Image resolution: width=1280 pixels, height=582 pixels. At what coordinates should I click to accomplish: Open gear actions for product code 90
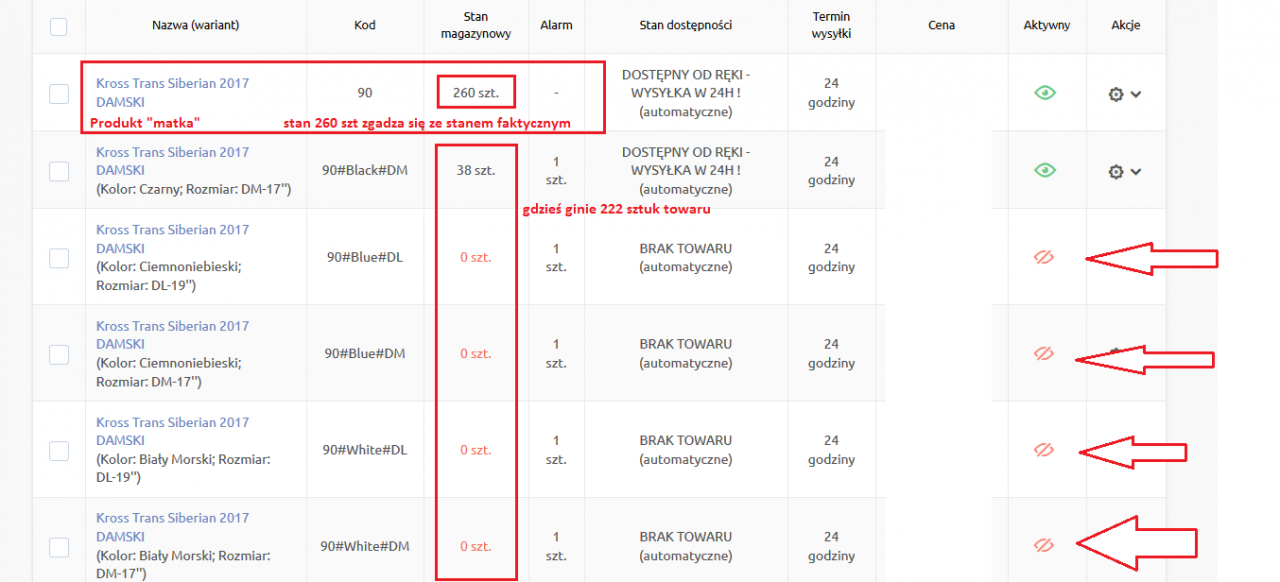[x=1116, y=94]
